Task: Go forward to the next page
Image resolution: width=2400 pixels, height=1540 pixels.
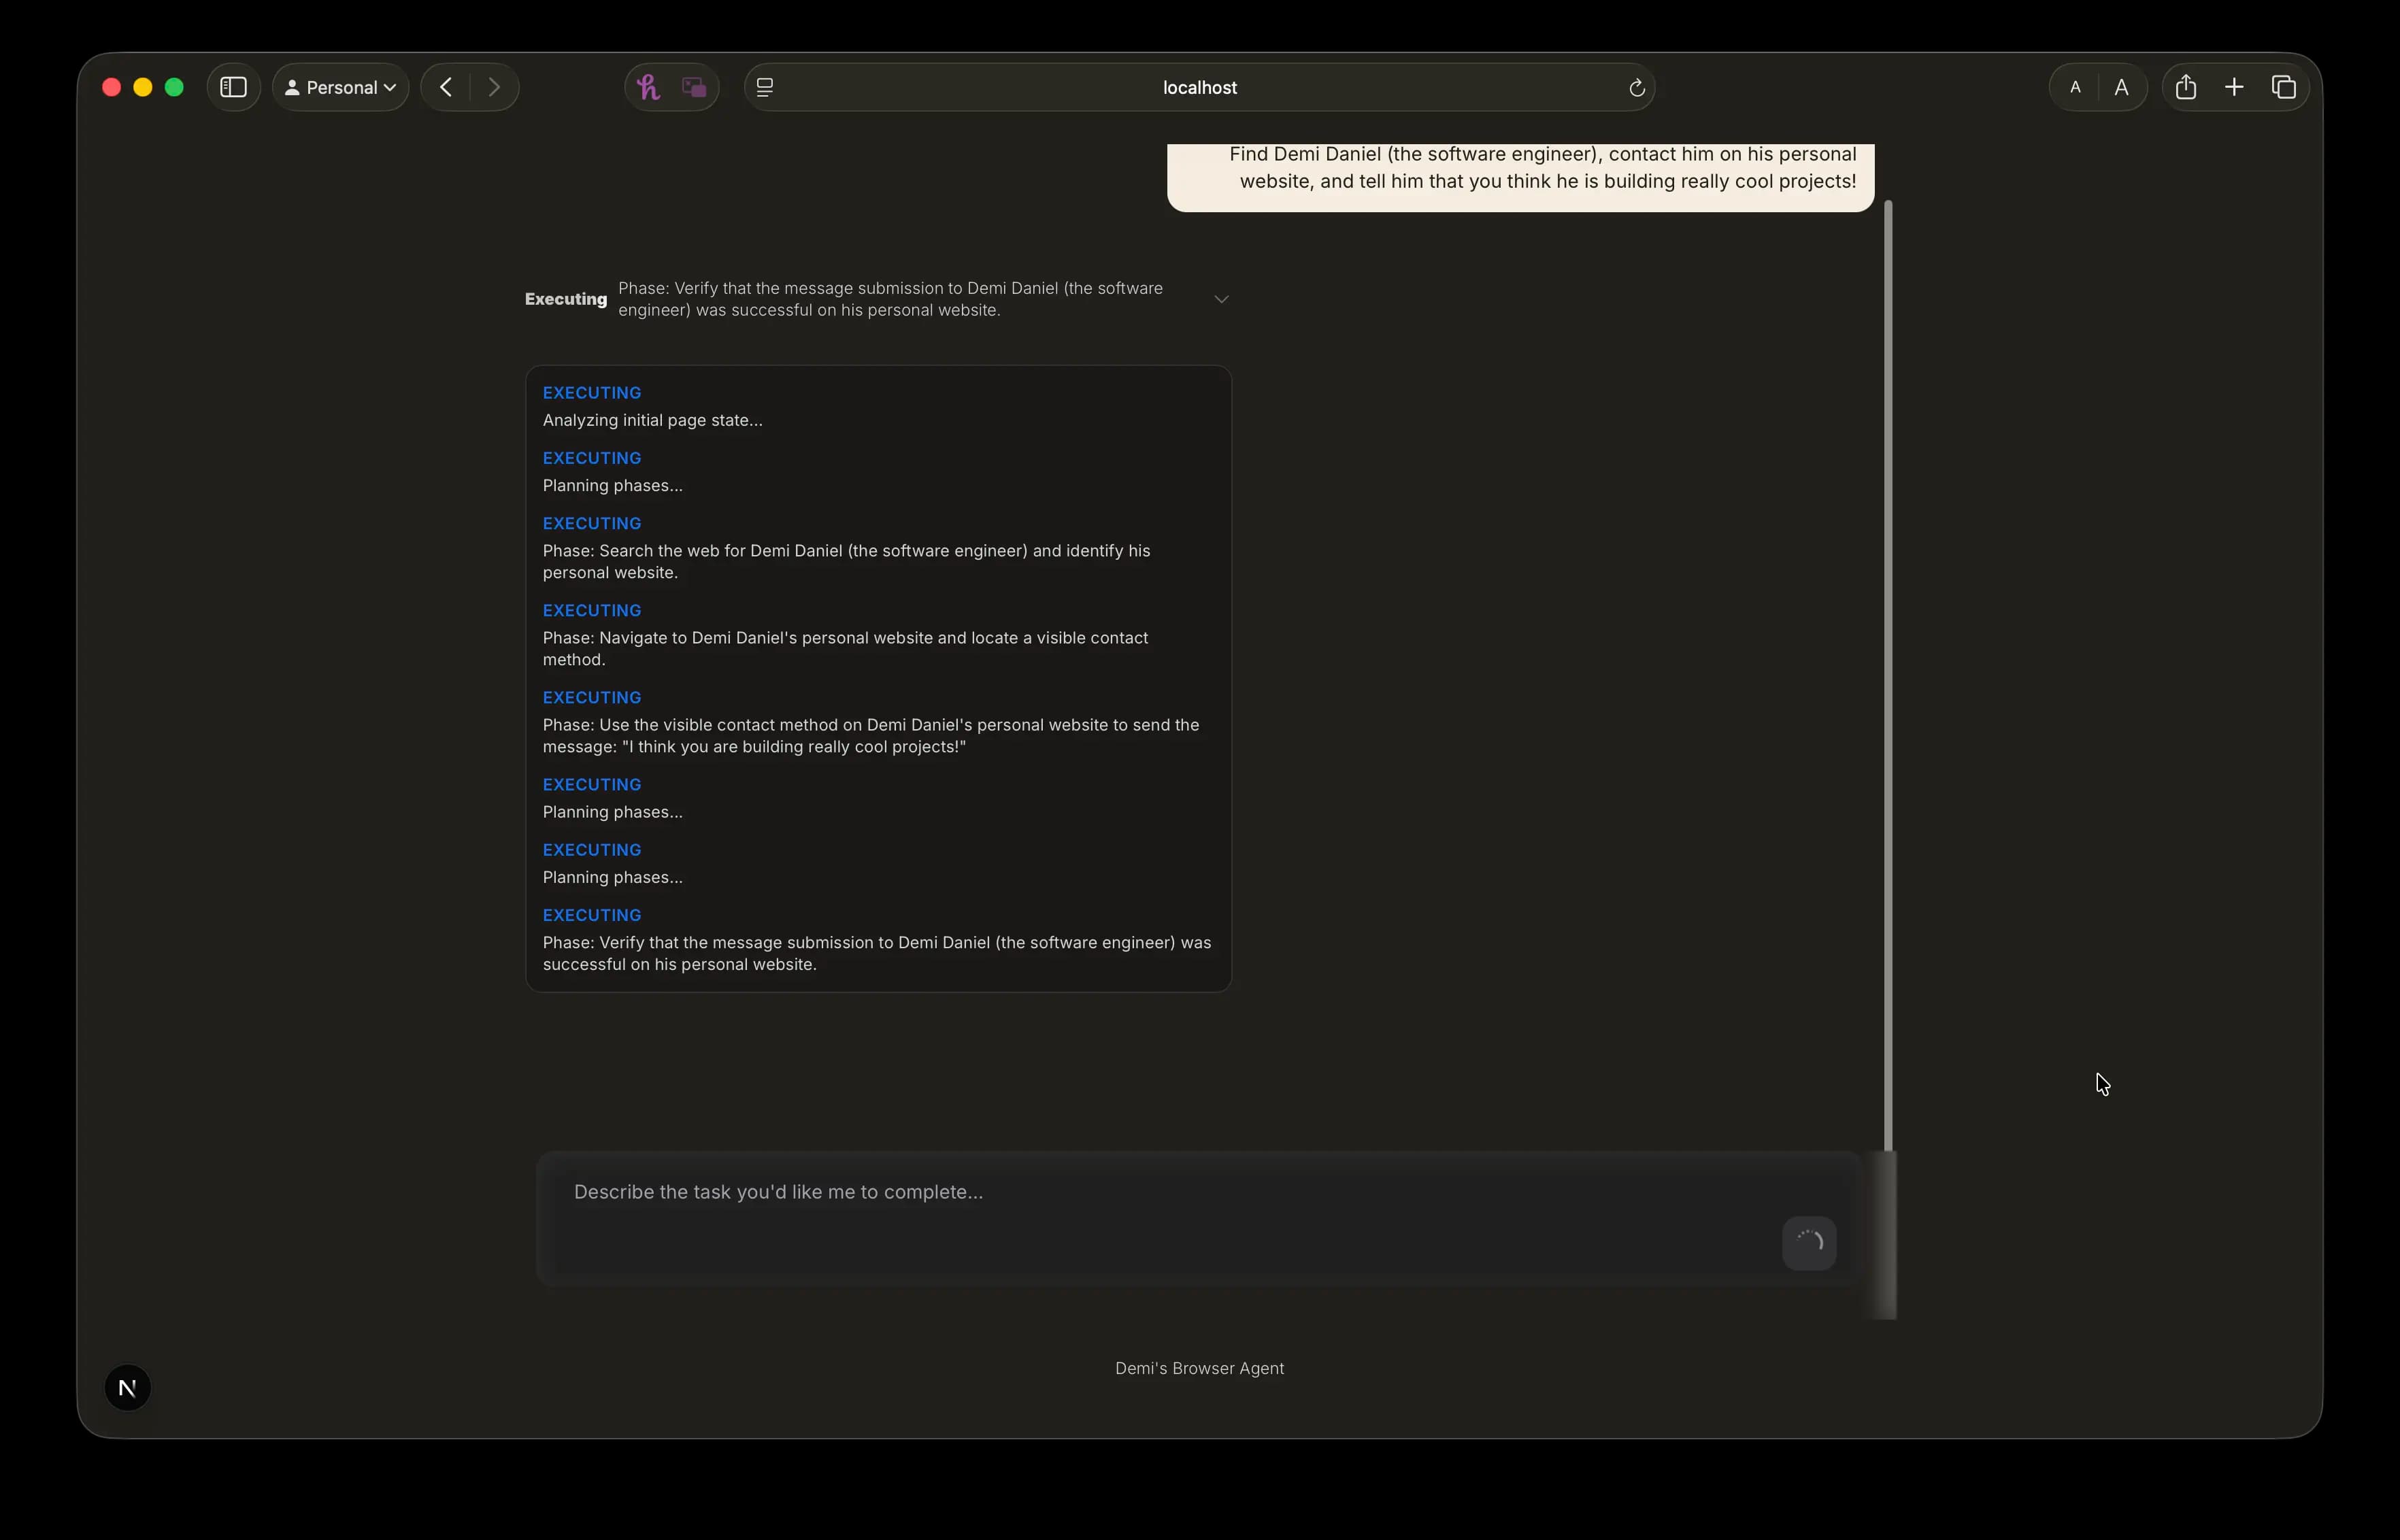Action: click(x=494, y=87)
